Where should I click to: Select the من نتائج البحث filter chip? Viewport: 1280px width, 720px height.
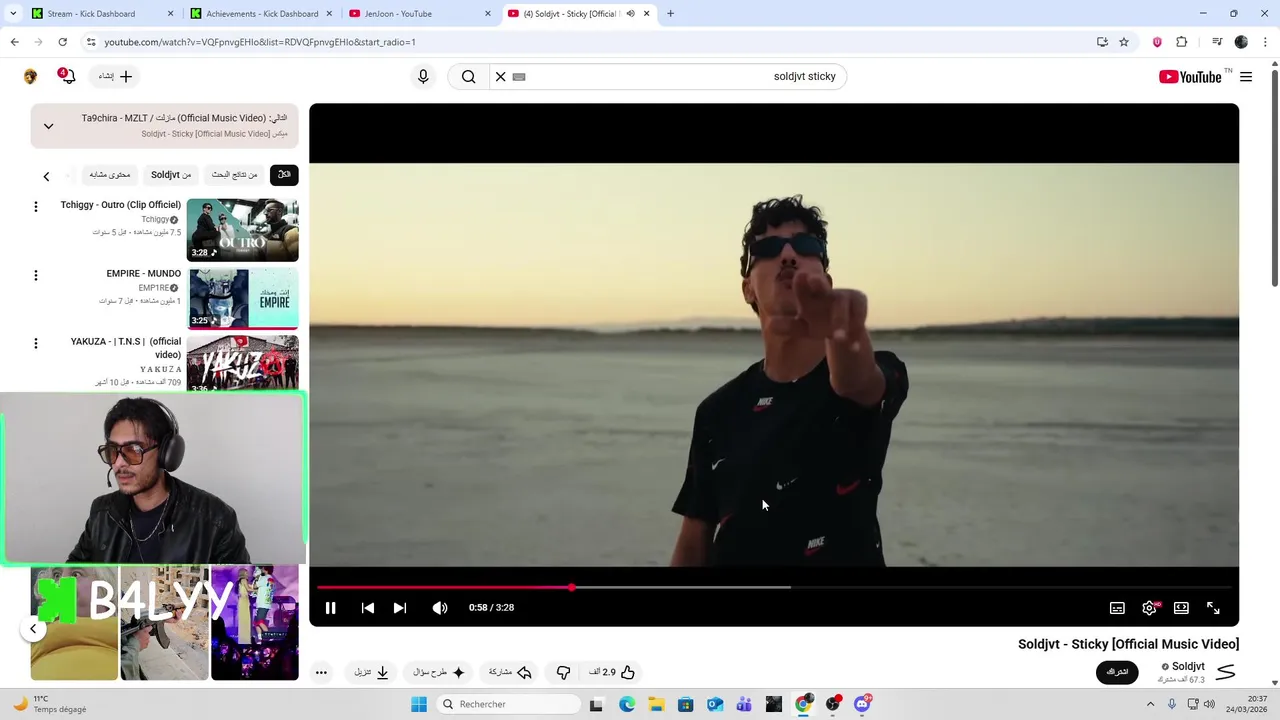coord(235,175)
